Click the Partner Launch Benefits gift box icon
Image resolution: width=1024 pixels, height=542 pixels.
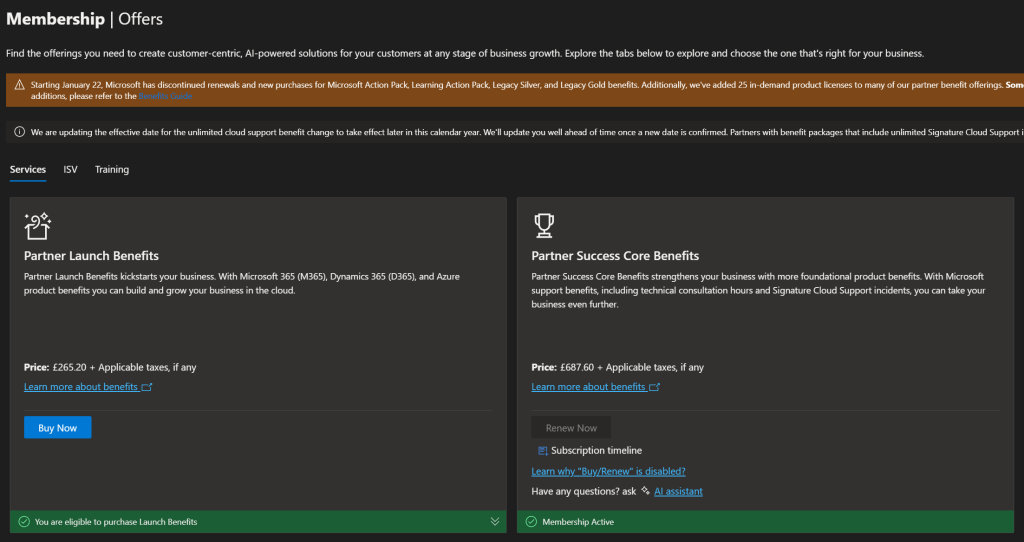coord(38,226)
